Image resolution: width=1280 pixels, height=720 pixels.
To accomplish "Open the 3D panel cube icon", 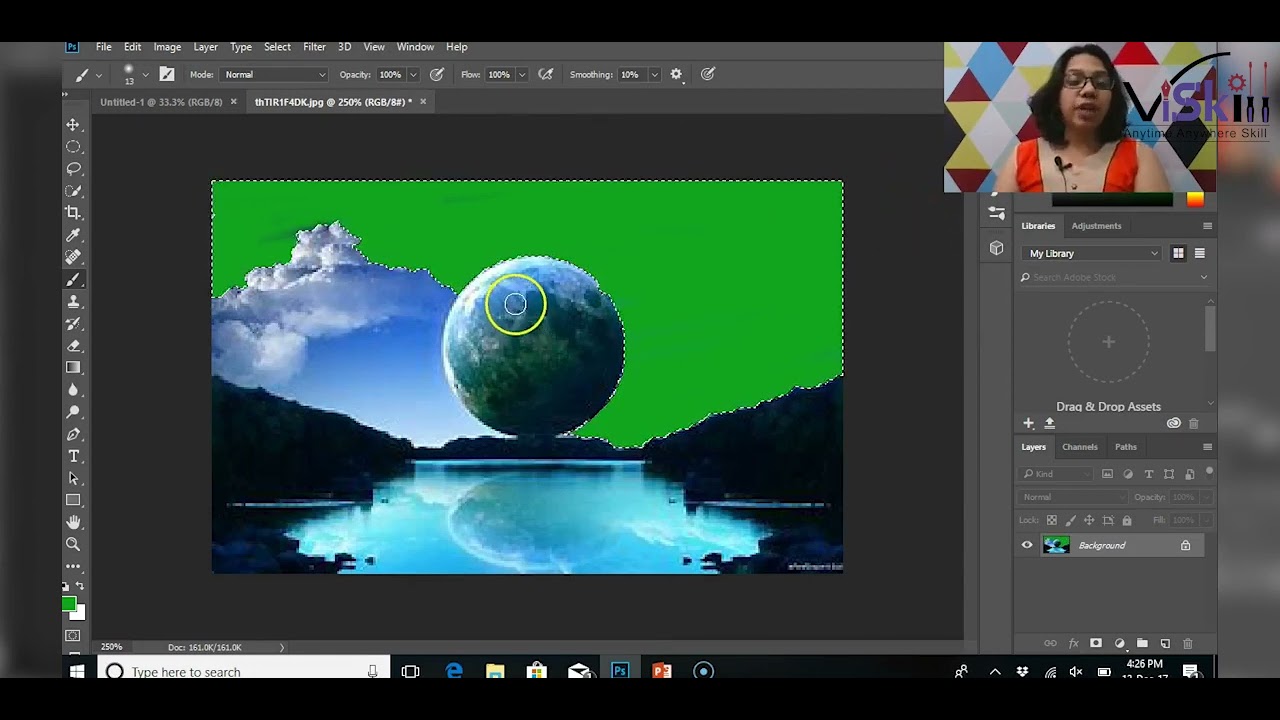I will coord(996,248).
